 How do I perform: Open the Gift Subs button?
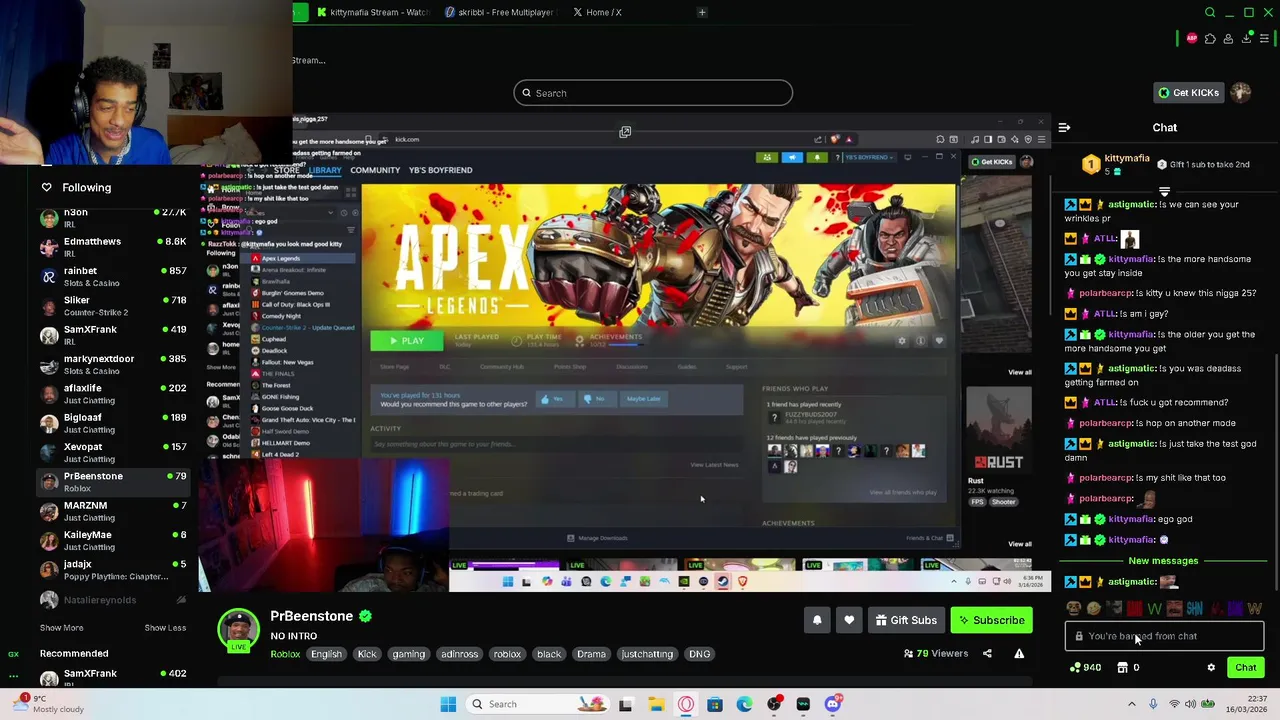click(906, 620)
